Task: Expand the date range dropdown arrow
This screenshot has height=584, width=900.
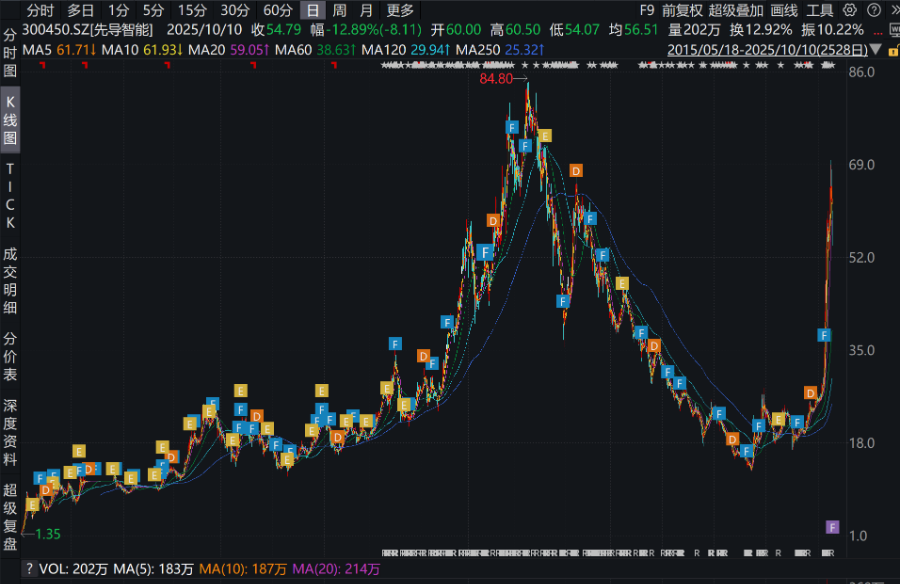Action: [877, 48]
